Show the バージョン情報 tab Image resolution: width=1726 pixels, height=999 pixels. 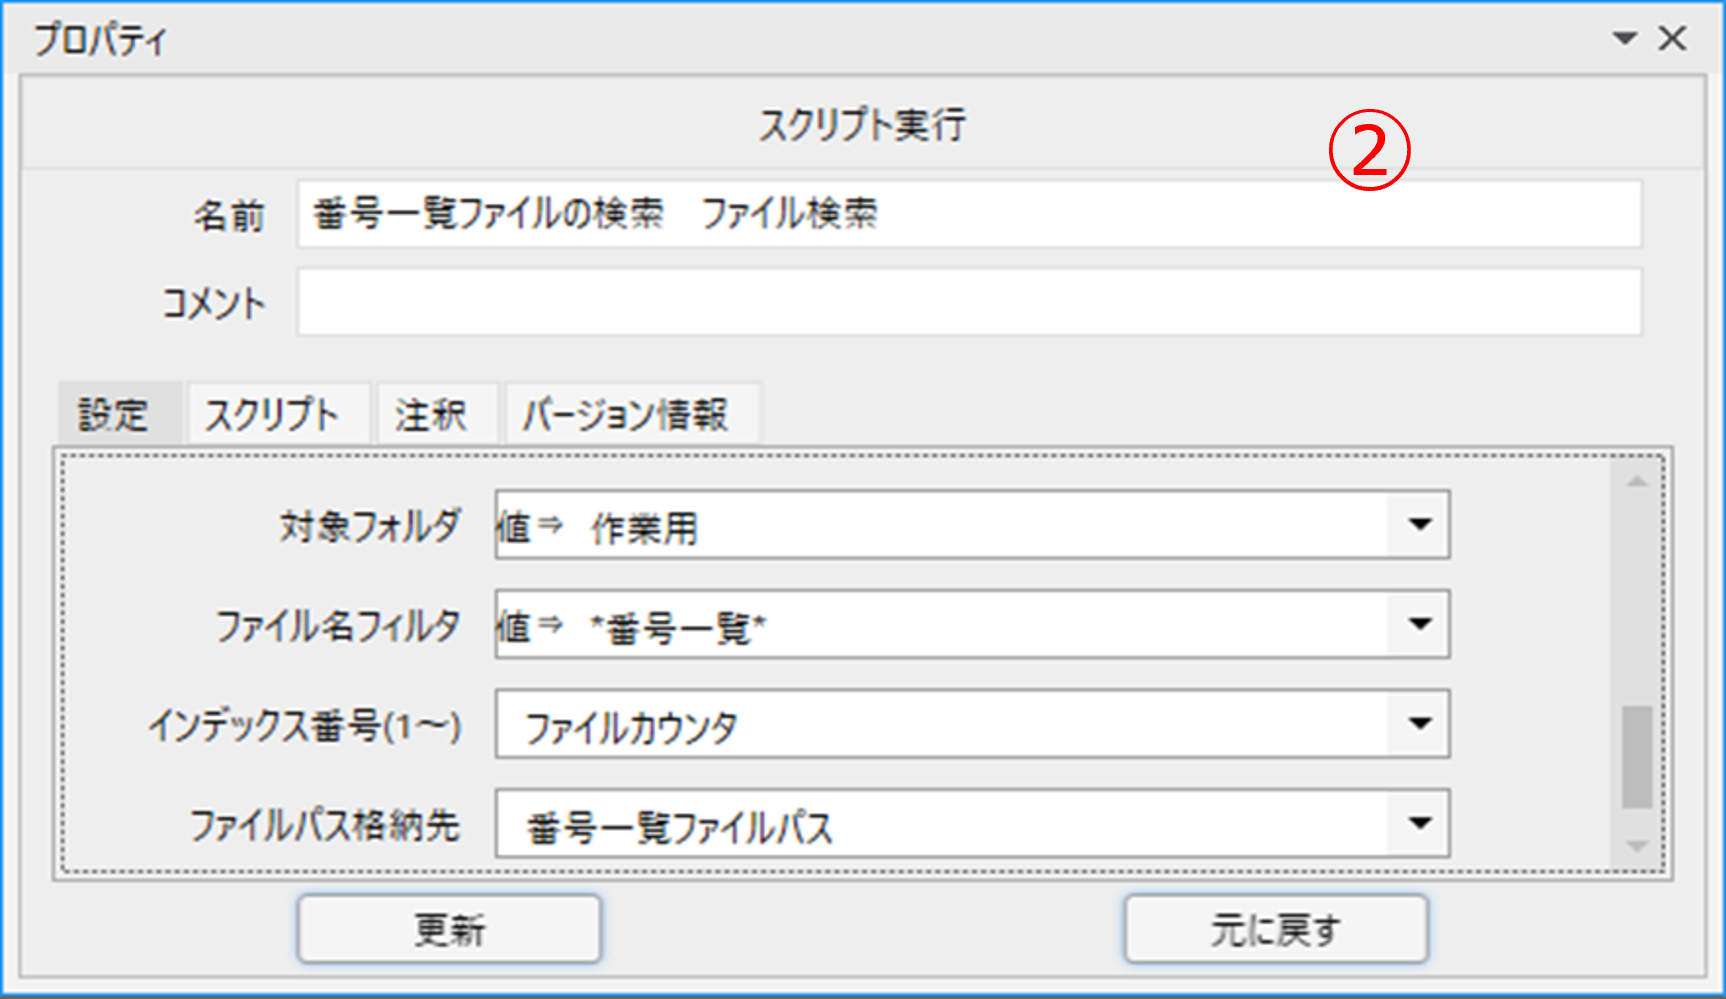(x=626, y=414)
